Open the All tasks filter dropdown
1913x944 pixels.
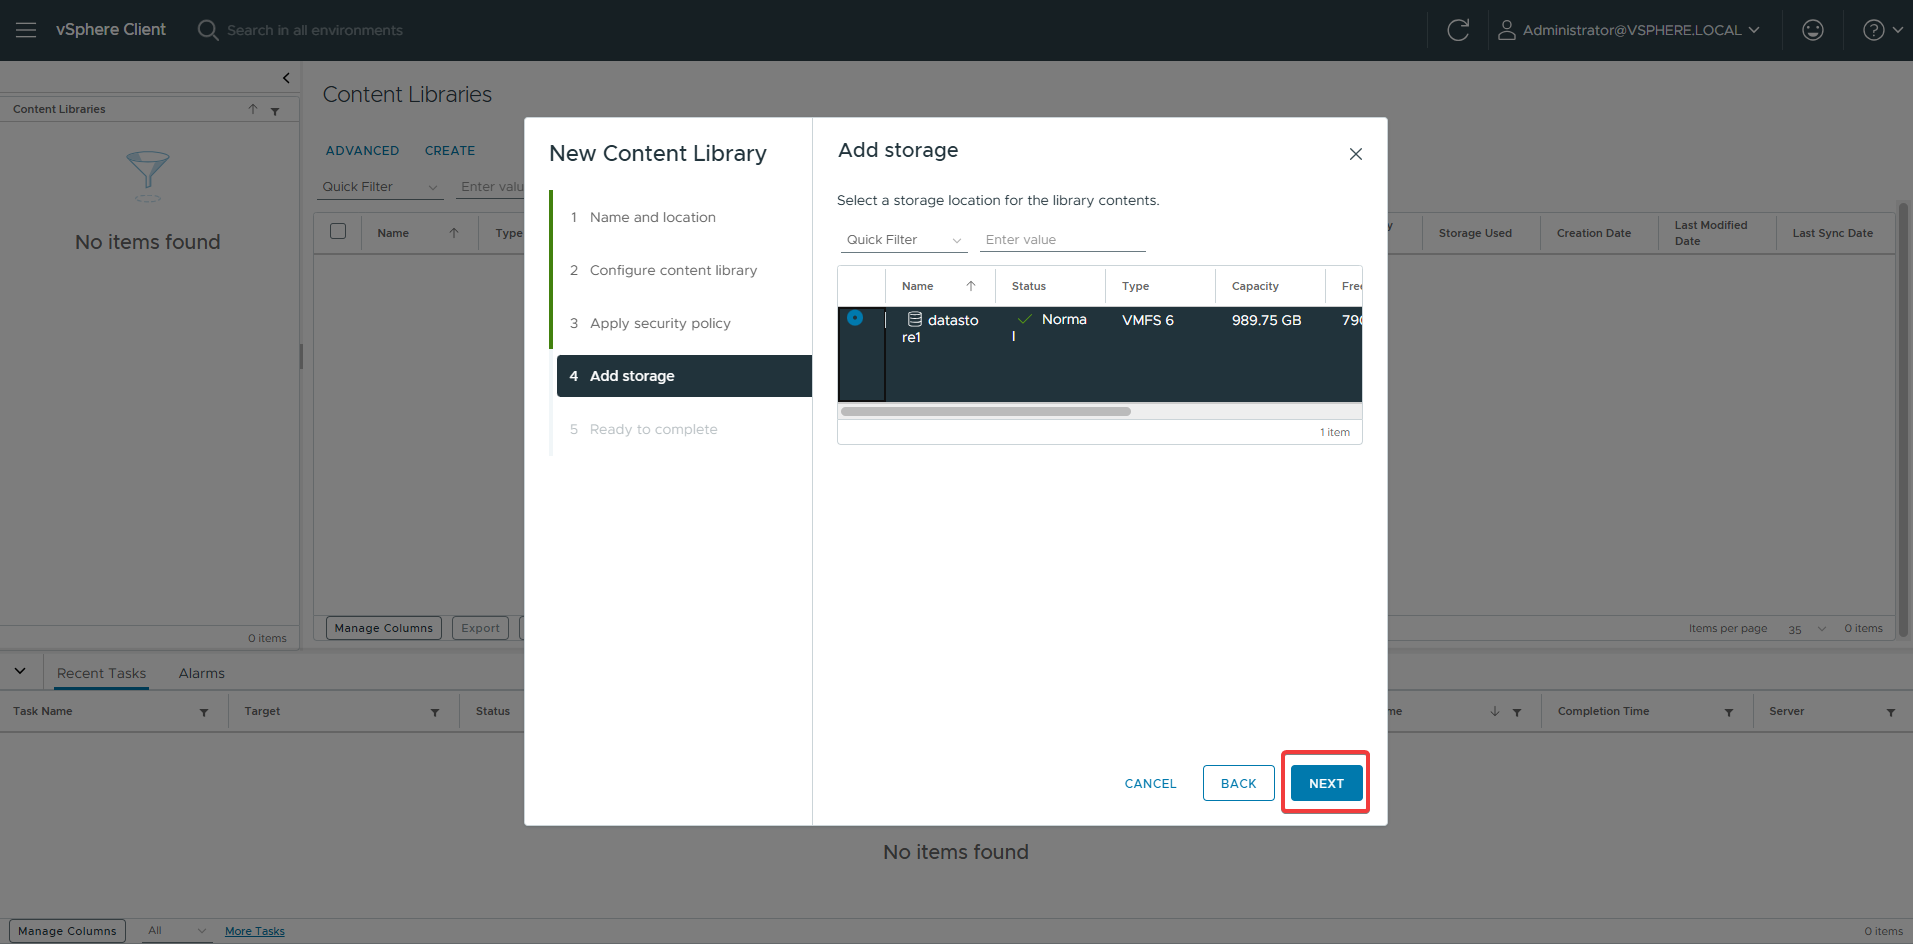177,931
